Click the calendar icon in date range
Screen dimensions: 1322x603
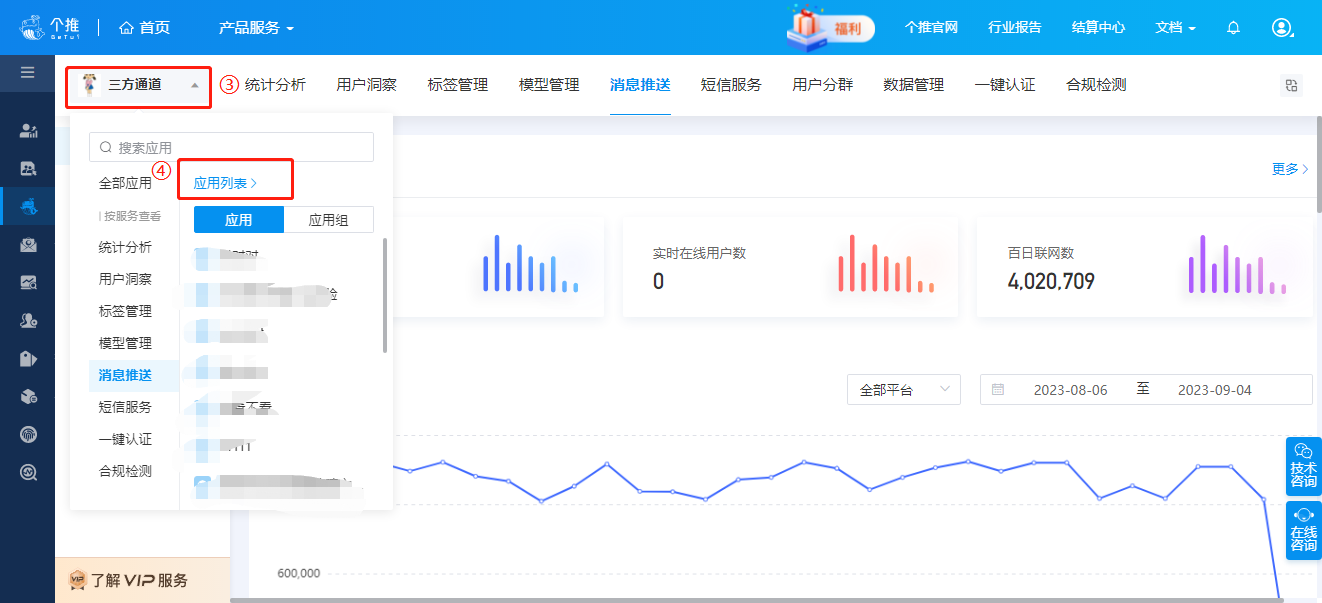click(998, 390)
